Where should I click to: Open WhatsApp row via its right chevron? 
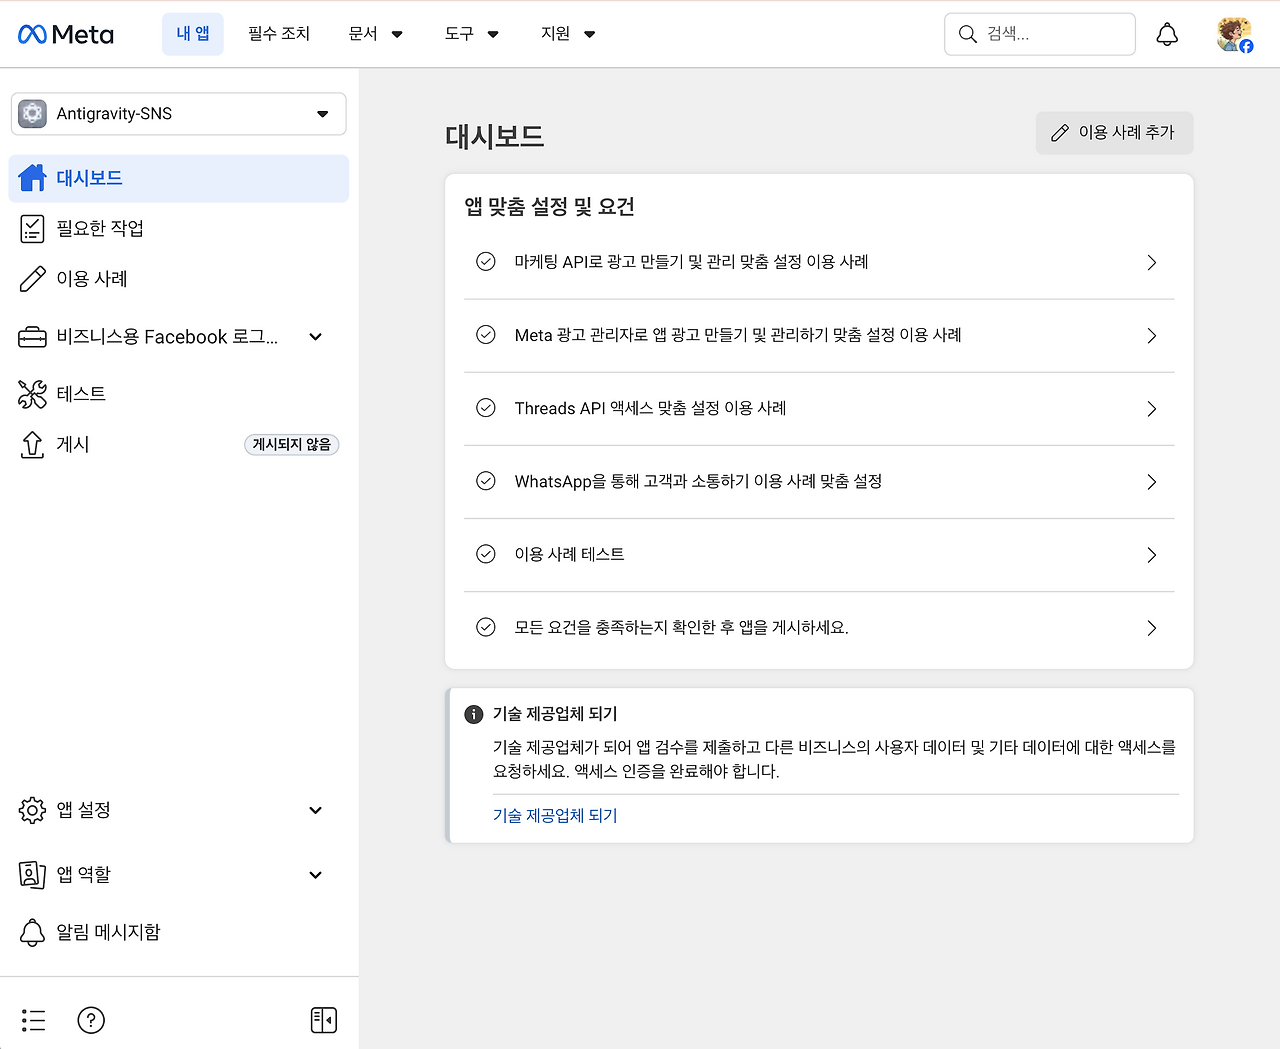[x=1152, y=481]
